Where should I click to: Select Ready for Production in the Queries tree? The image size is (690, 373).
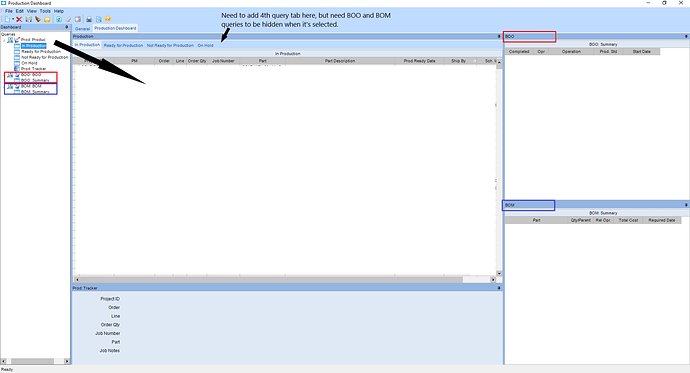41,51
